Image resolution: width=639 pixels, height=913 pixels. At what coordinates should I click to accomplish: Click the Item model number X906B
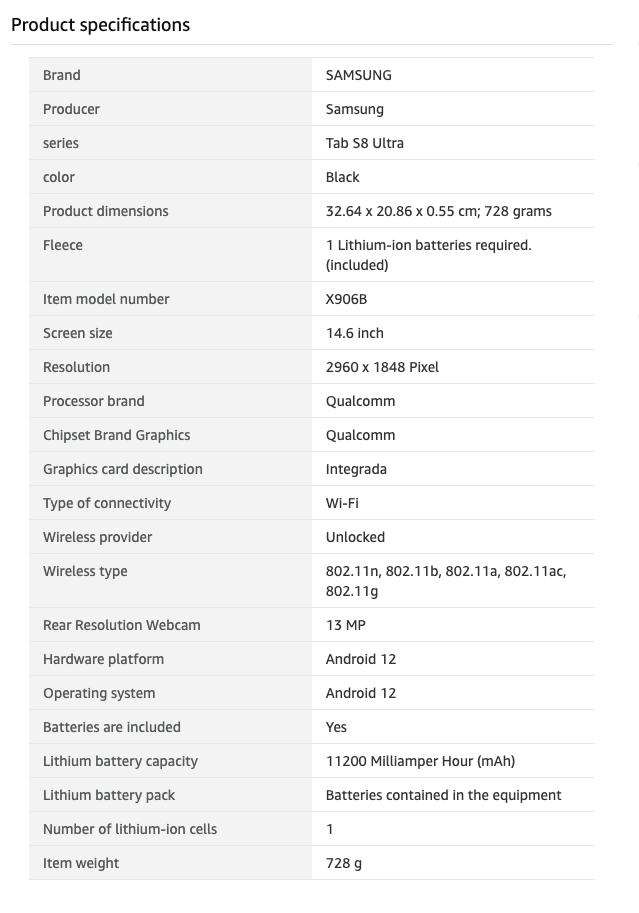pyautogui.click(x=347, y=299)
